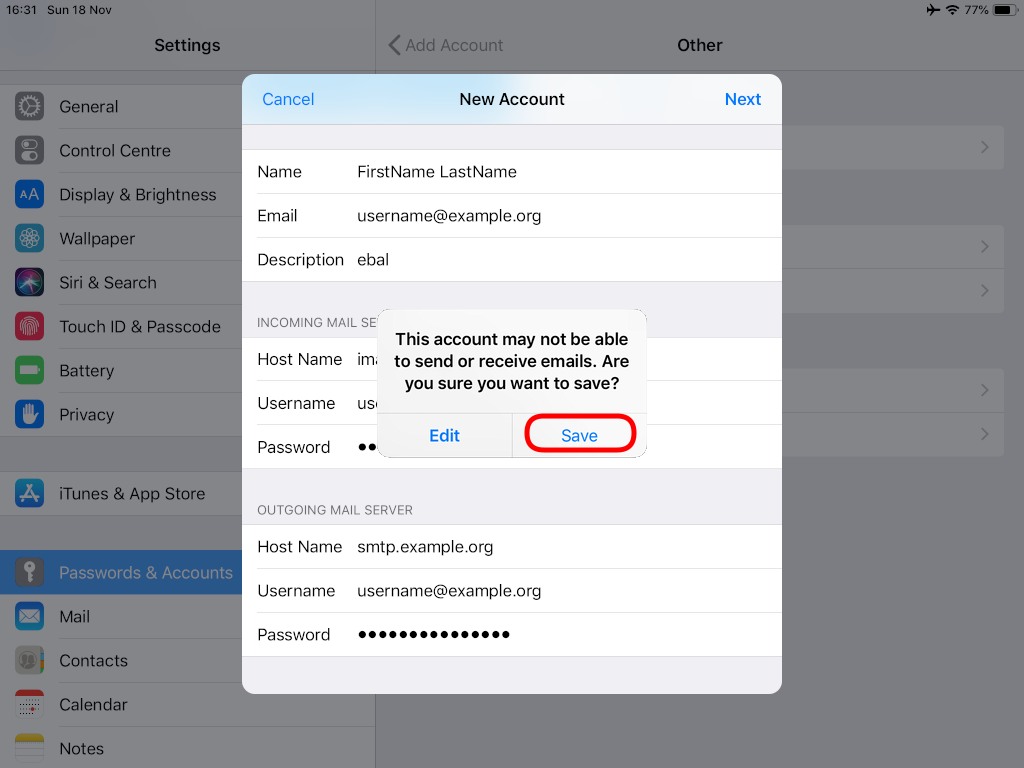Select the Passwords & Accounts key icon
1024x768 pixels.
(x=29, y=572)
